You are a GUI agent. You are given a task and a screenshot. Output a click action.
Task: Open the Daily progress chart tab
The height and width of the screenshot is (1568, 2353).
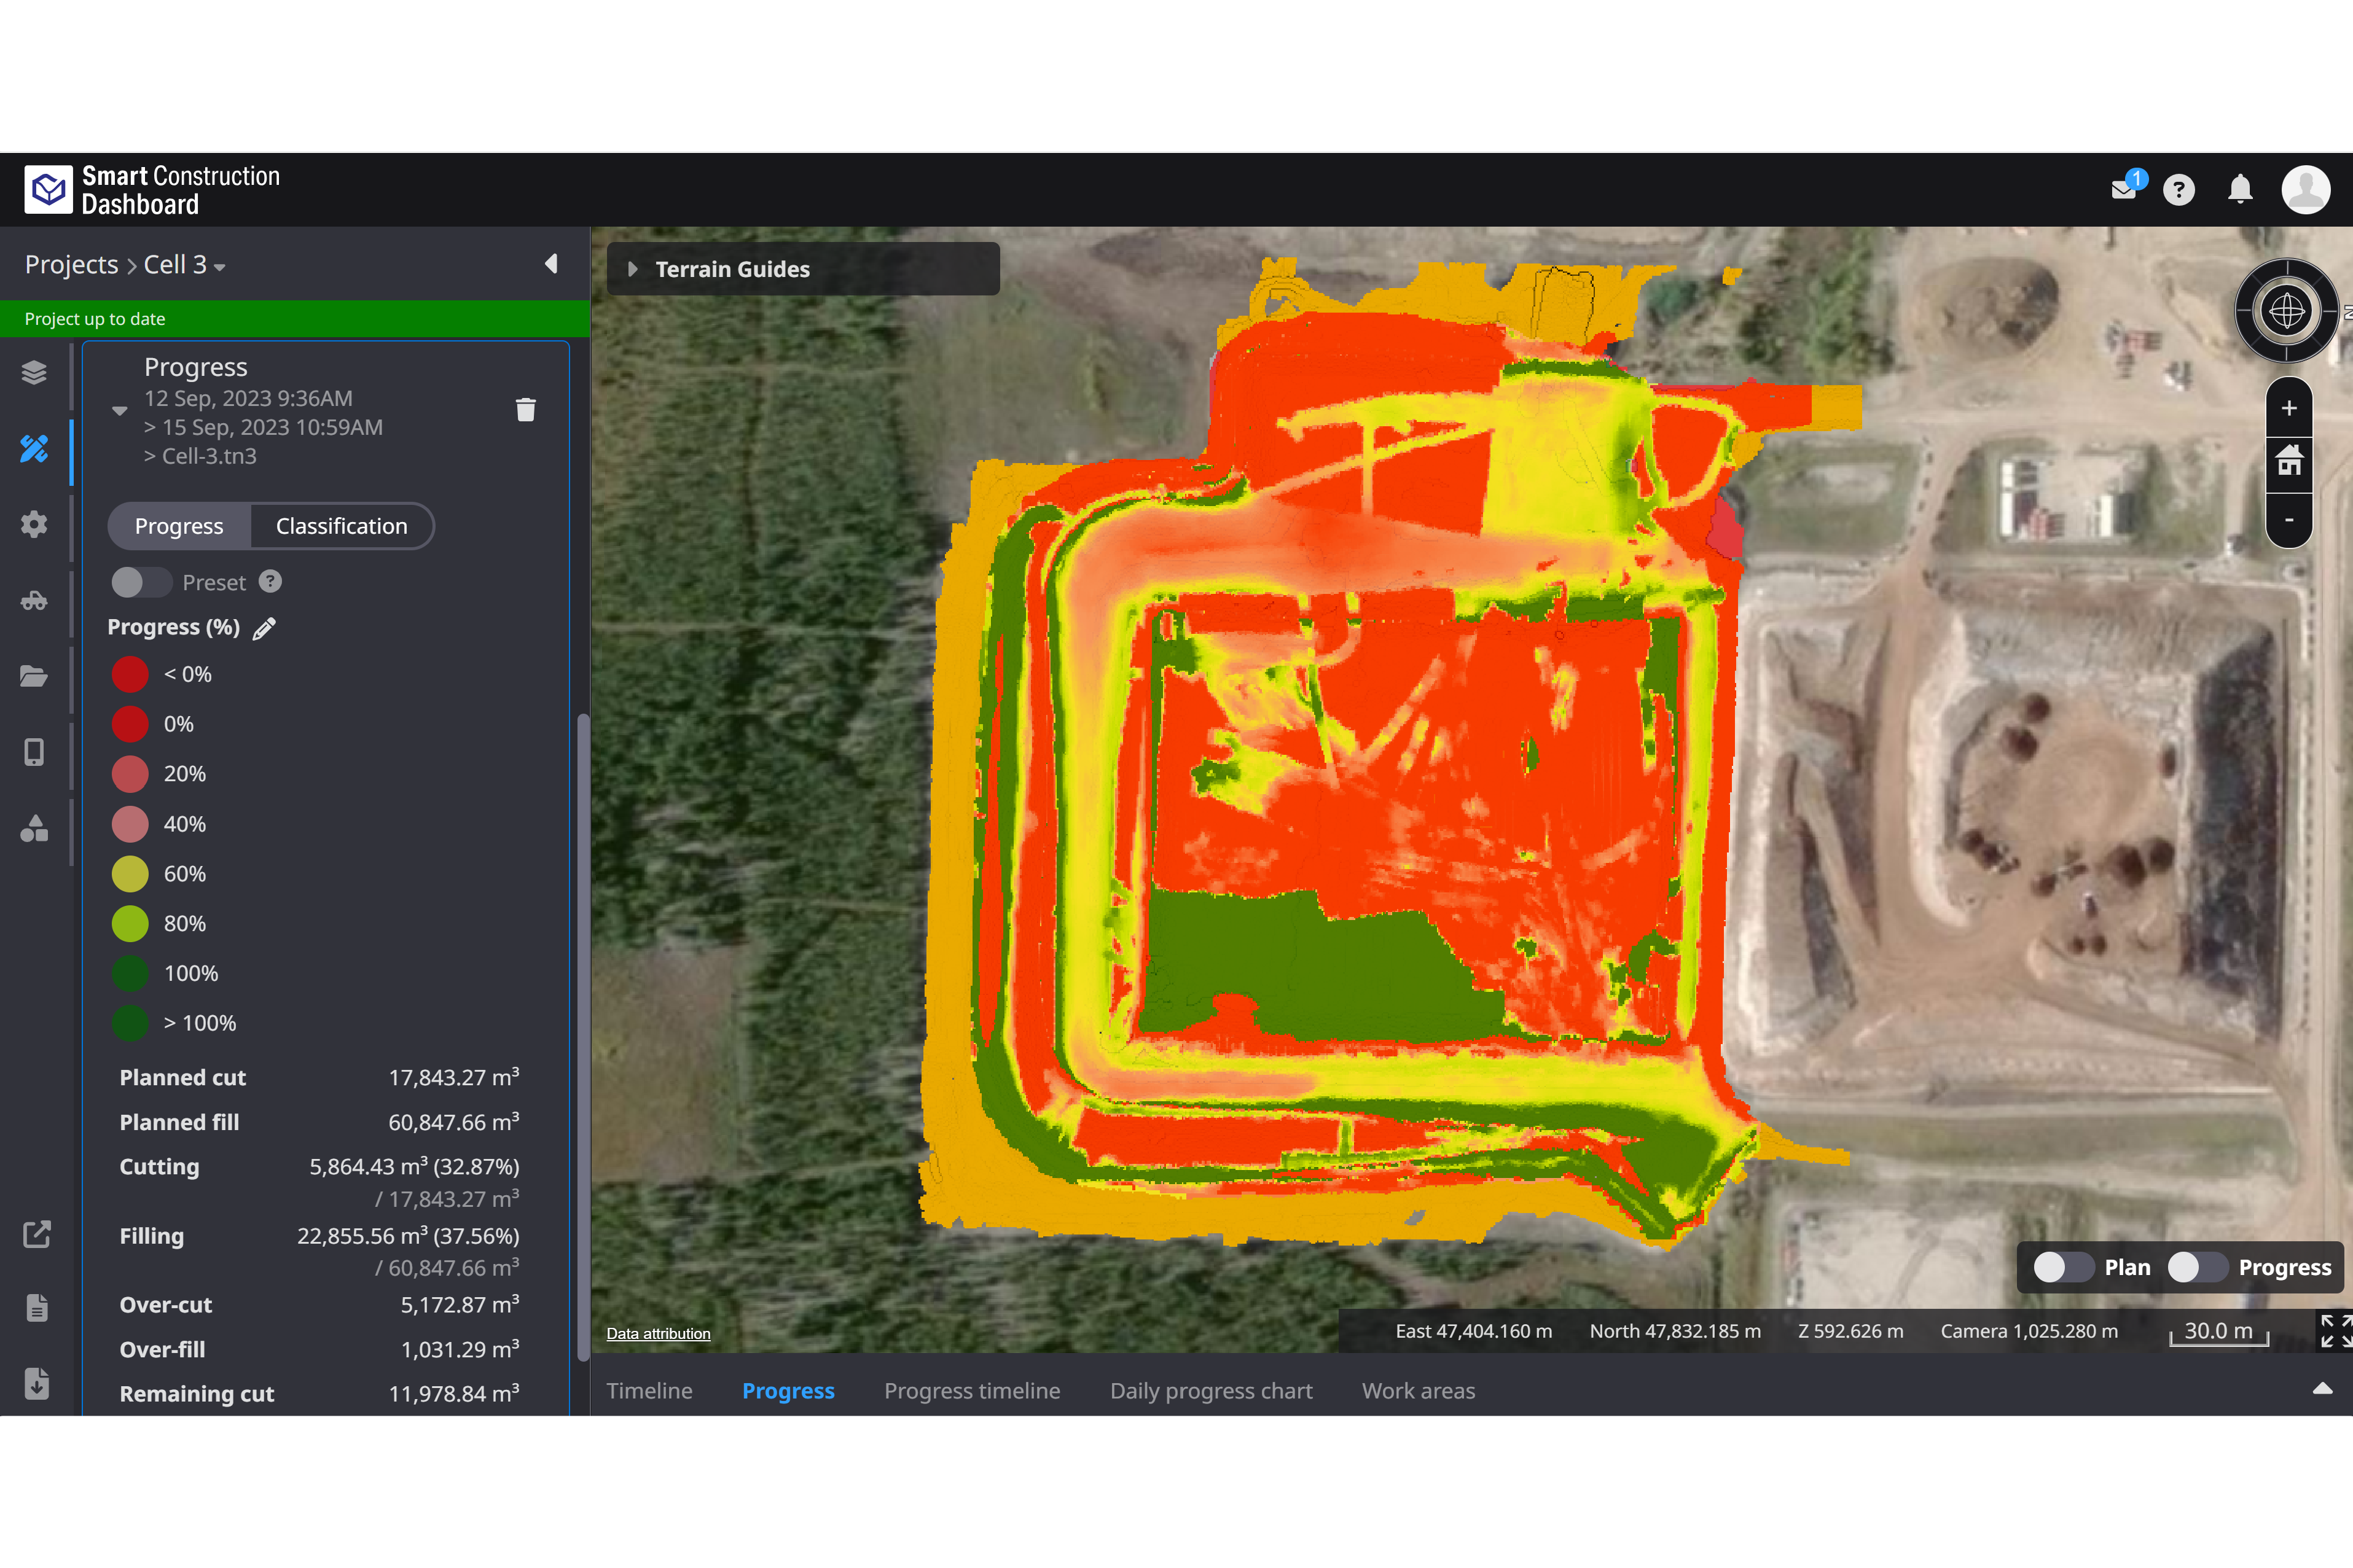pos(1211,1391)
